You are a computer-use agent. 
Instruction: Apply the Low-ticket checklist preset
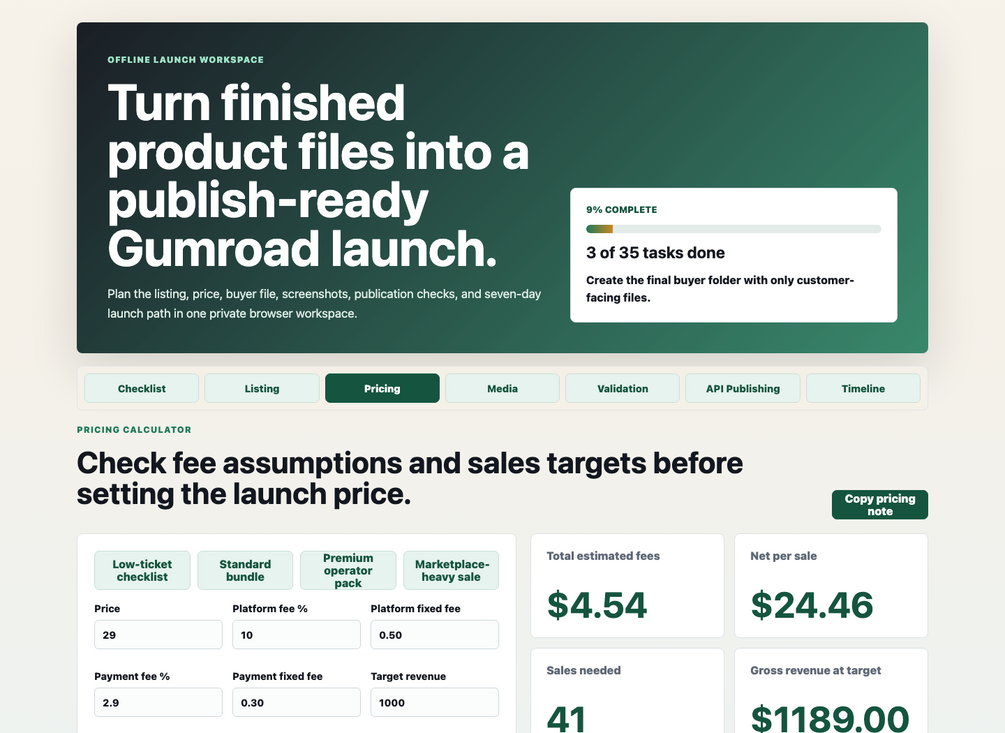click(142, 570)
